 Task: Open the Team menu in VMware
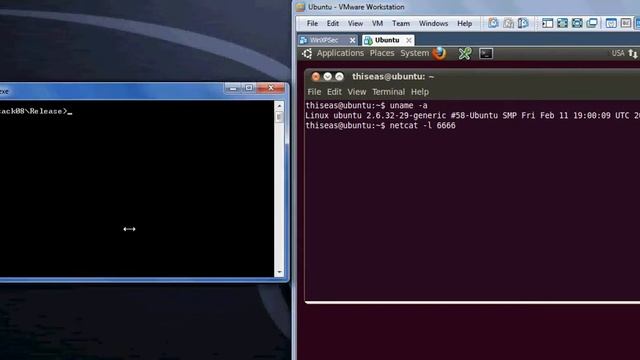pyautogui.click(x=401, y=24)
